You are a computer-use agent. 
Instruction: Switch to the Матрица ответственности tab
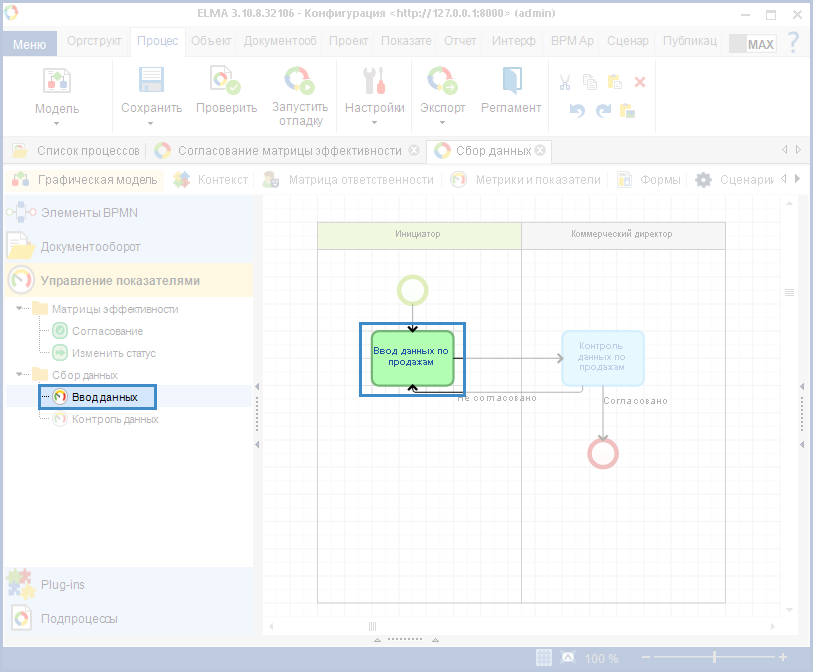360,180
